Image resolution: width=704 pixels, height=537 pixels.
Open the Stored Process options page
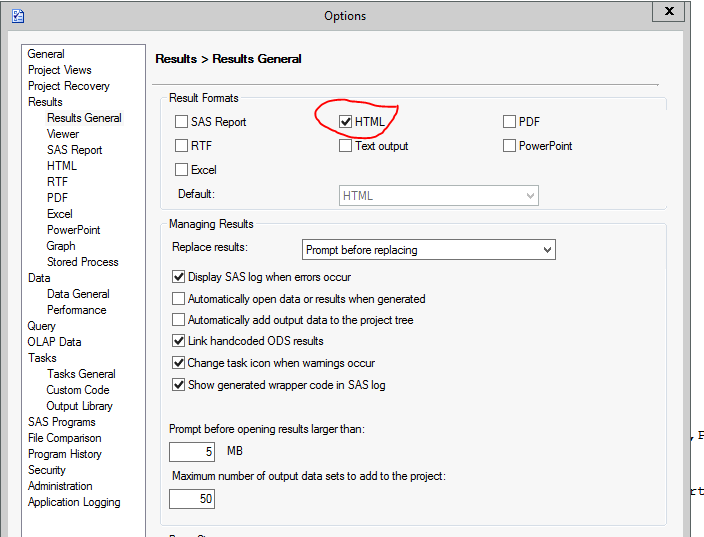(82, 262)
